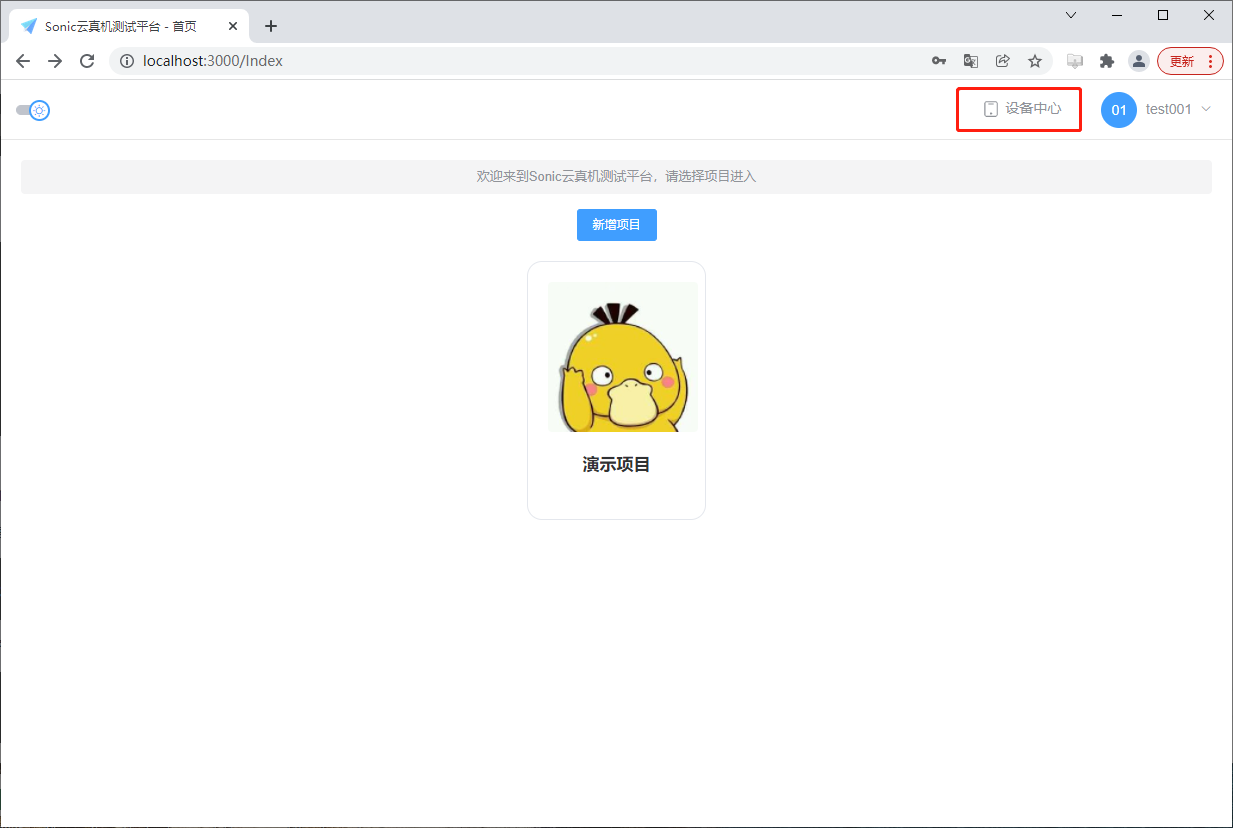Click the red 更新 update button
This screenshot has width=1233, height=828.
pos(1190,61)
